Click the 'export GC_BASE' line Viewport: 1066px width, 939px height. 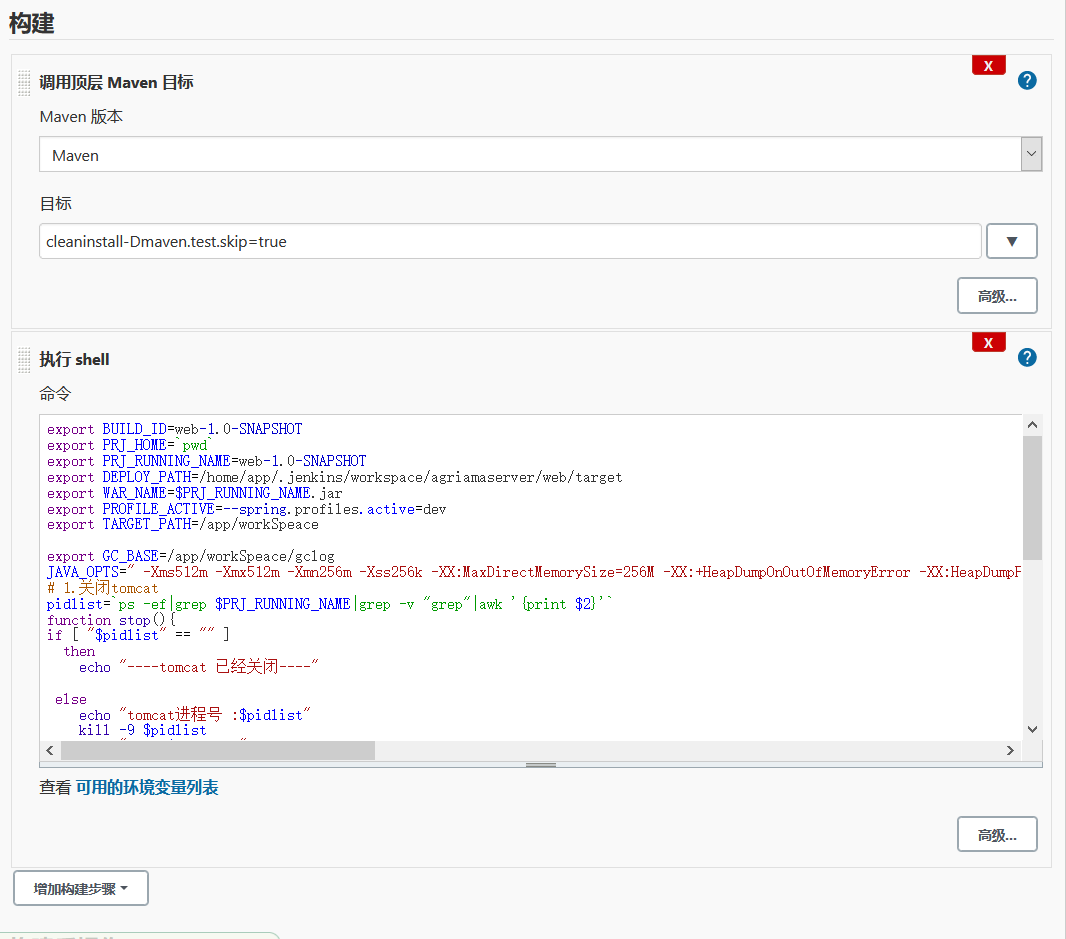[190, 556]
